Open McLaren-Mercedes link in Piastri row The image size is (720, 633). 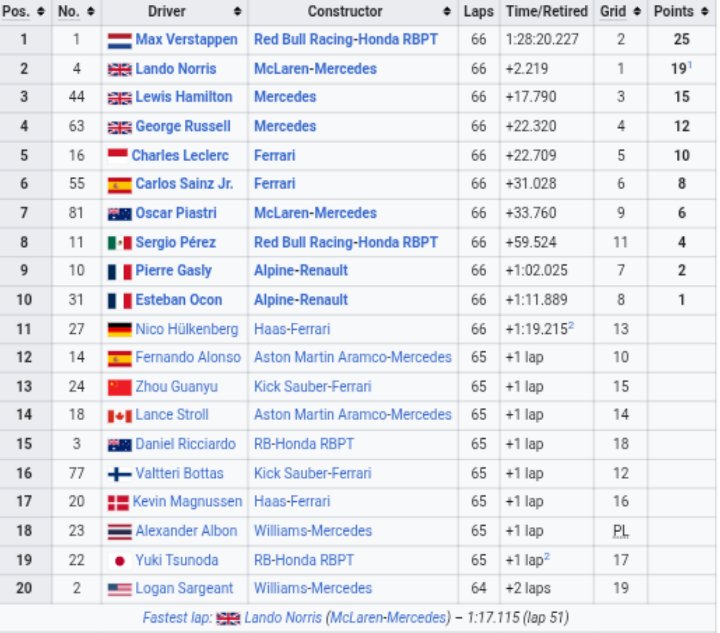tap(315, 213)
